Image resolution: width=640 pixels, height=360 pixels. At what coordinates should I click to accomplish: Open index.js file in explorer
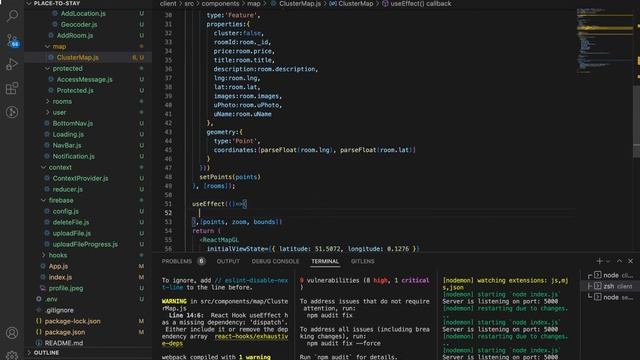click(60, 277)
